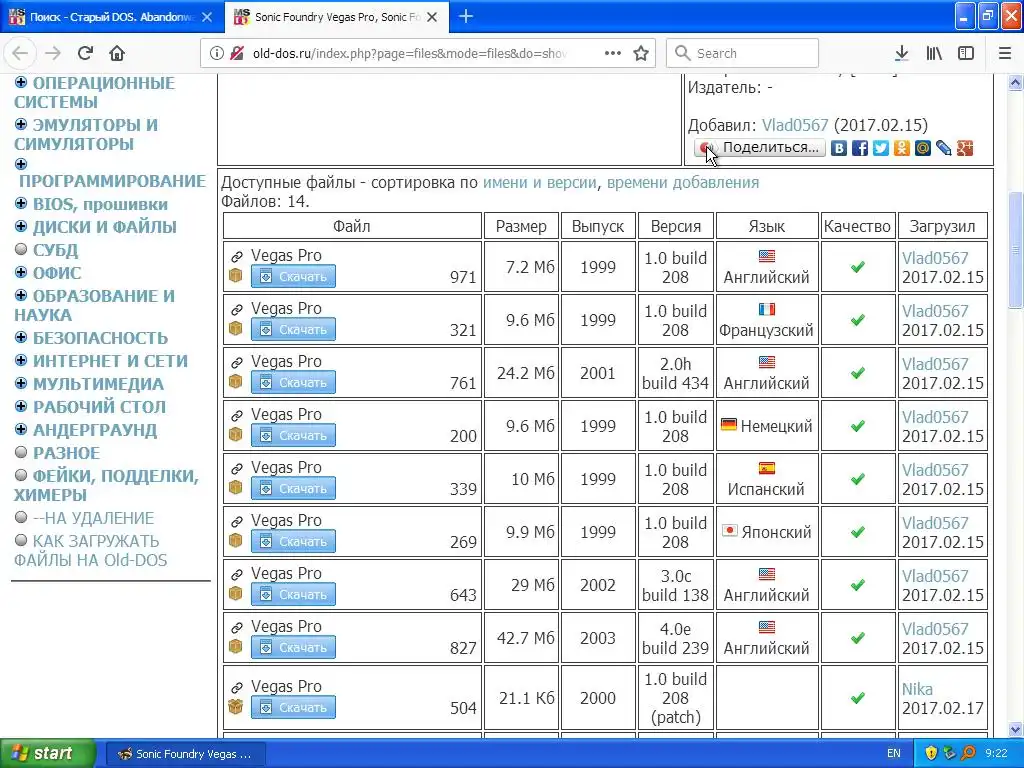Share via Mail.ru @ icon
Image resolution: width=1024 pixels, height=768 pixels.
923,148
